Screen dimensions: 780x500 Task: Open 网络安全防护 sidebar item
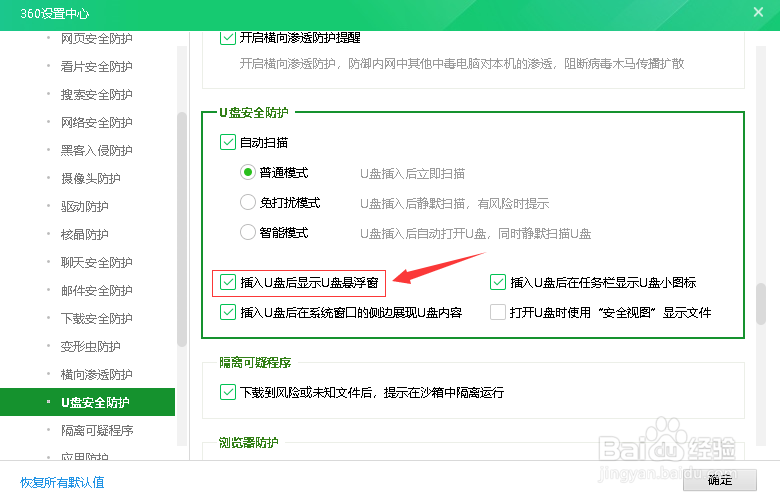97,122
